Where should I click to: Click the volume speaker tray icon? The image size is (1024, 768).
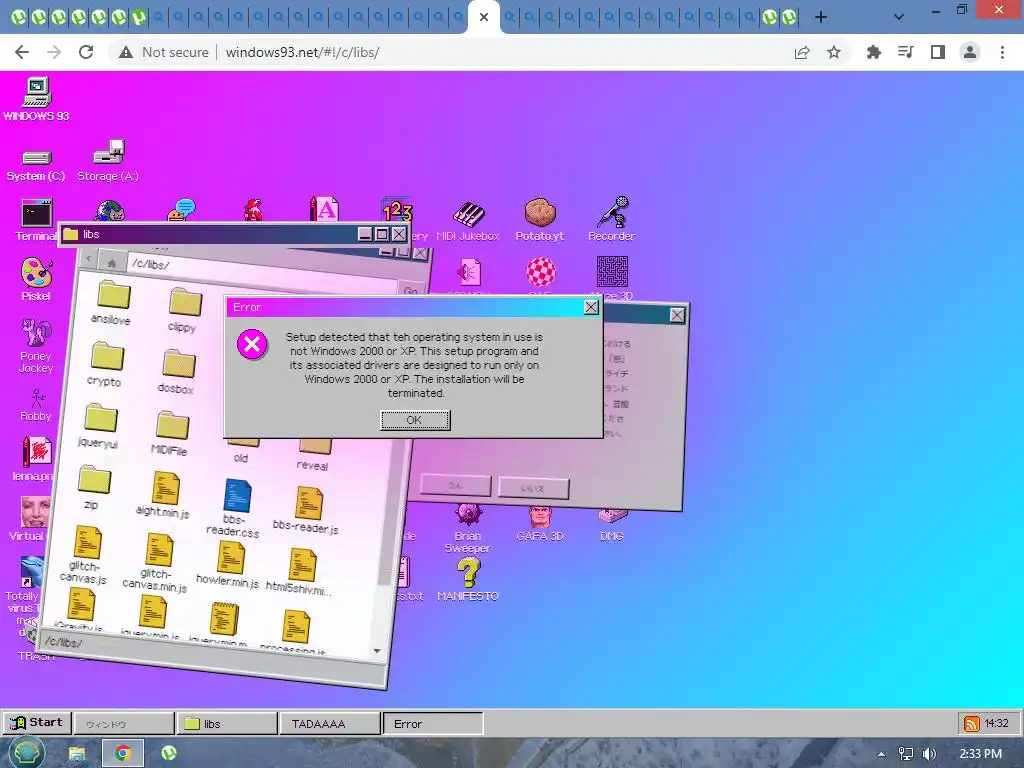(929, 754)
